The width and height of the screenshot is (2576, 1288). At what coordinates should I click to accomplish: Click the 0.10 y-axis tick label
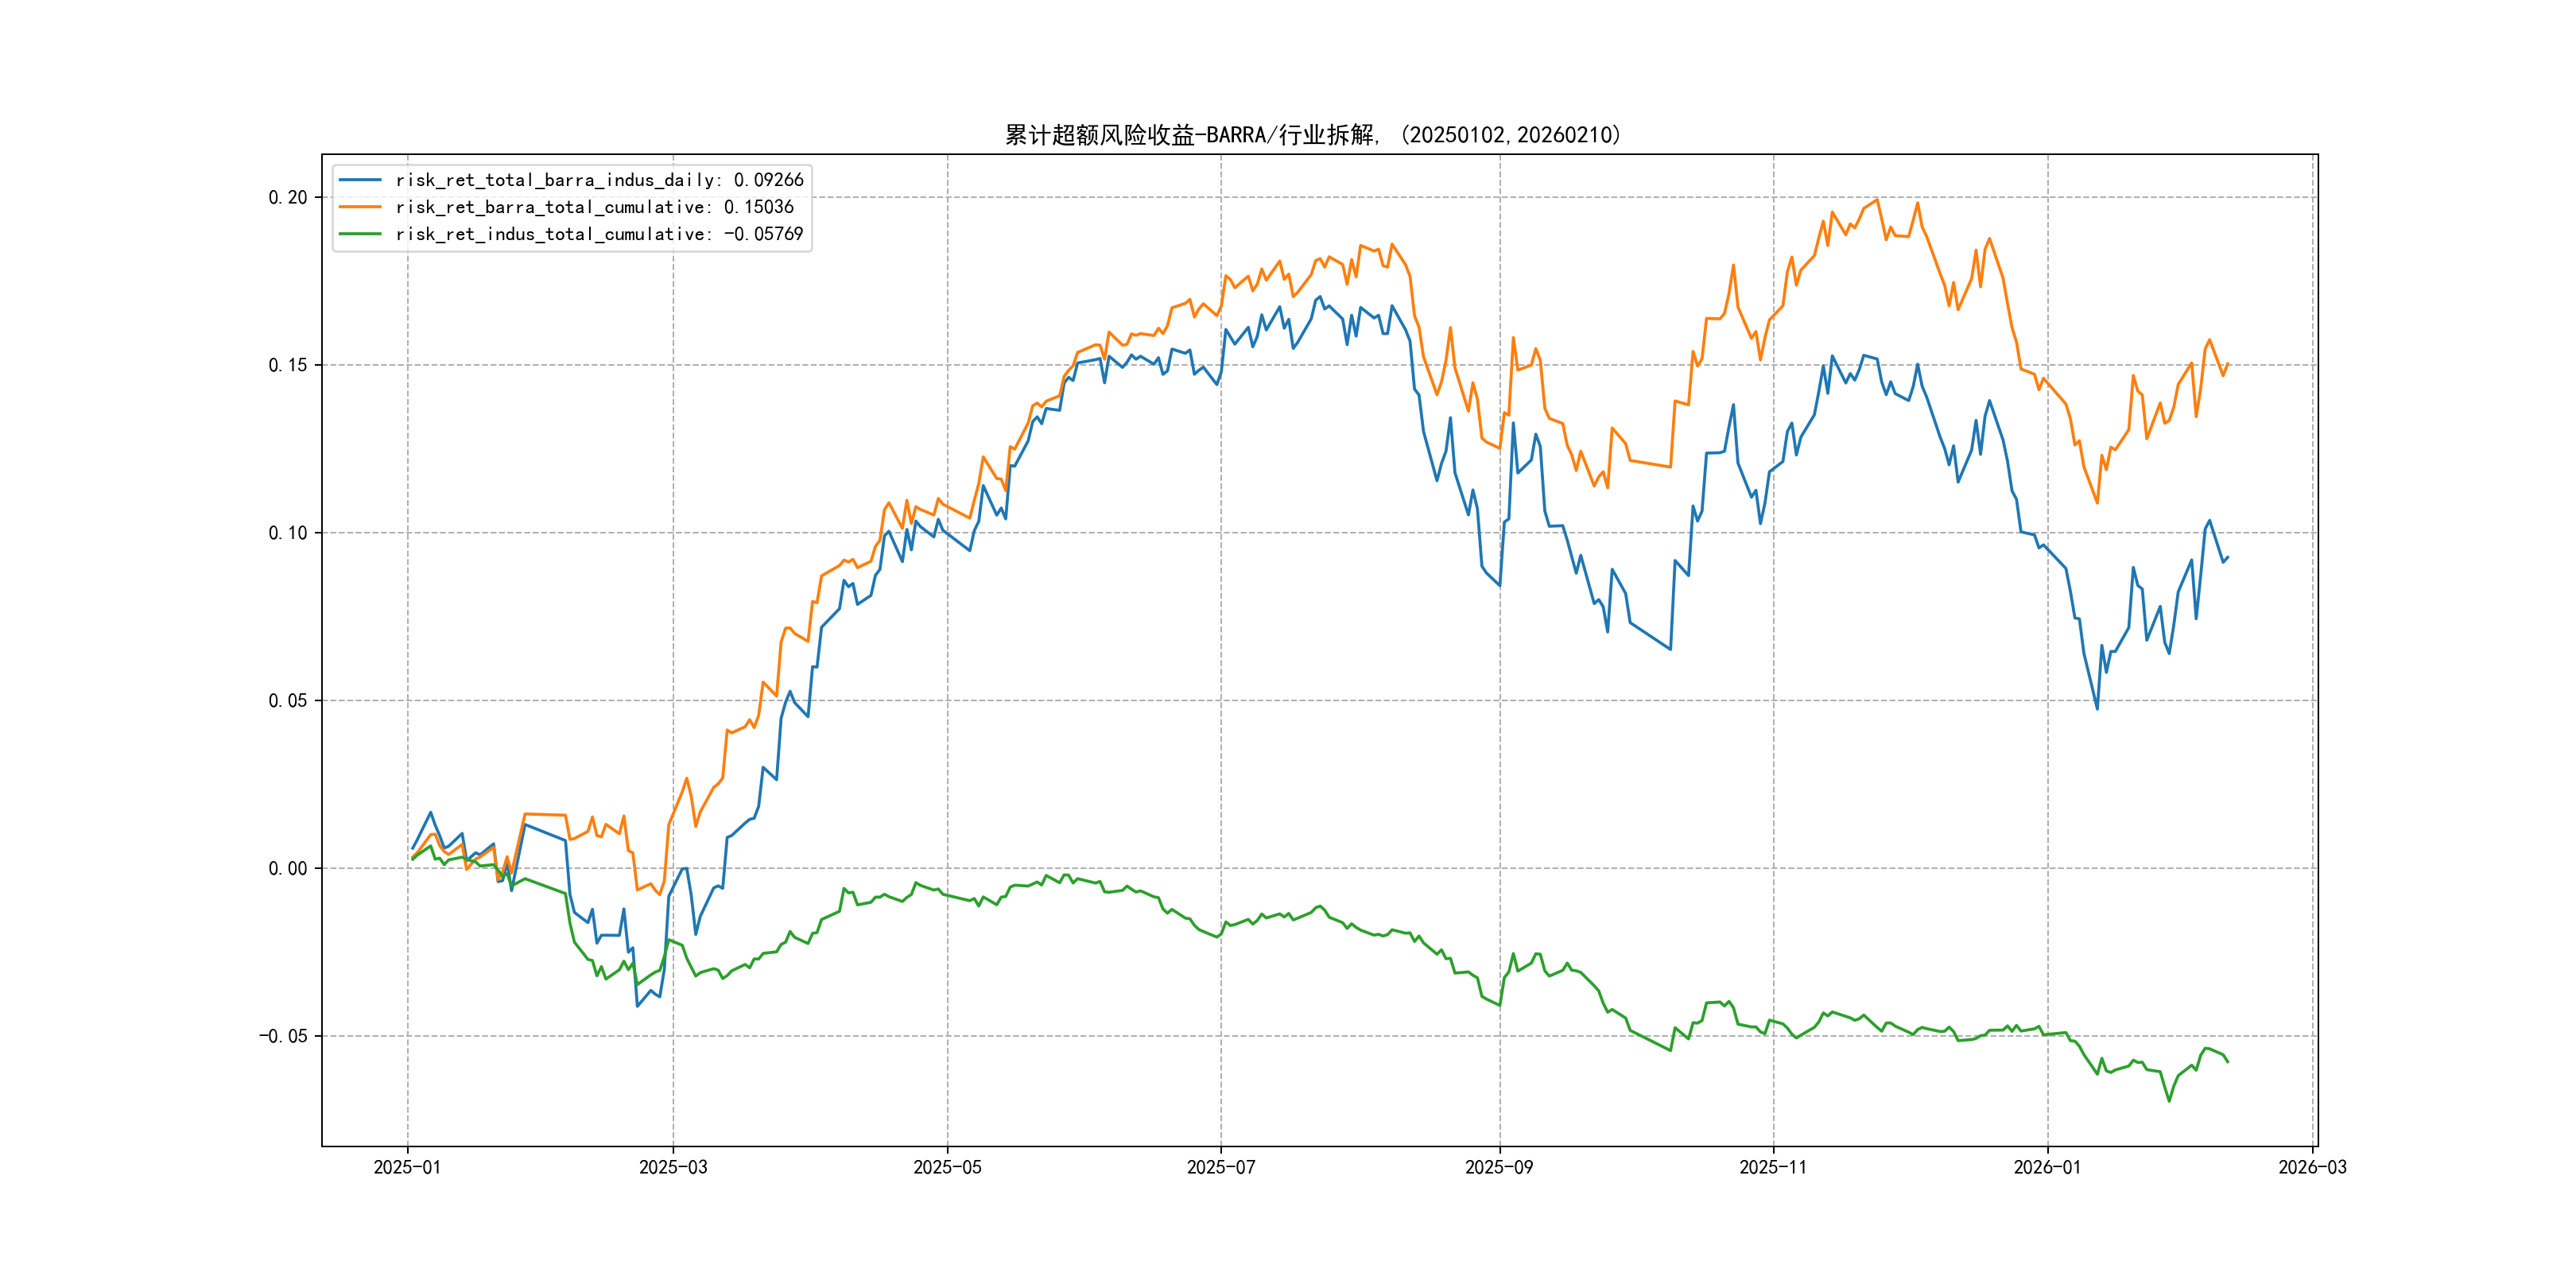click(x=288, y=533)
